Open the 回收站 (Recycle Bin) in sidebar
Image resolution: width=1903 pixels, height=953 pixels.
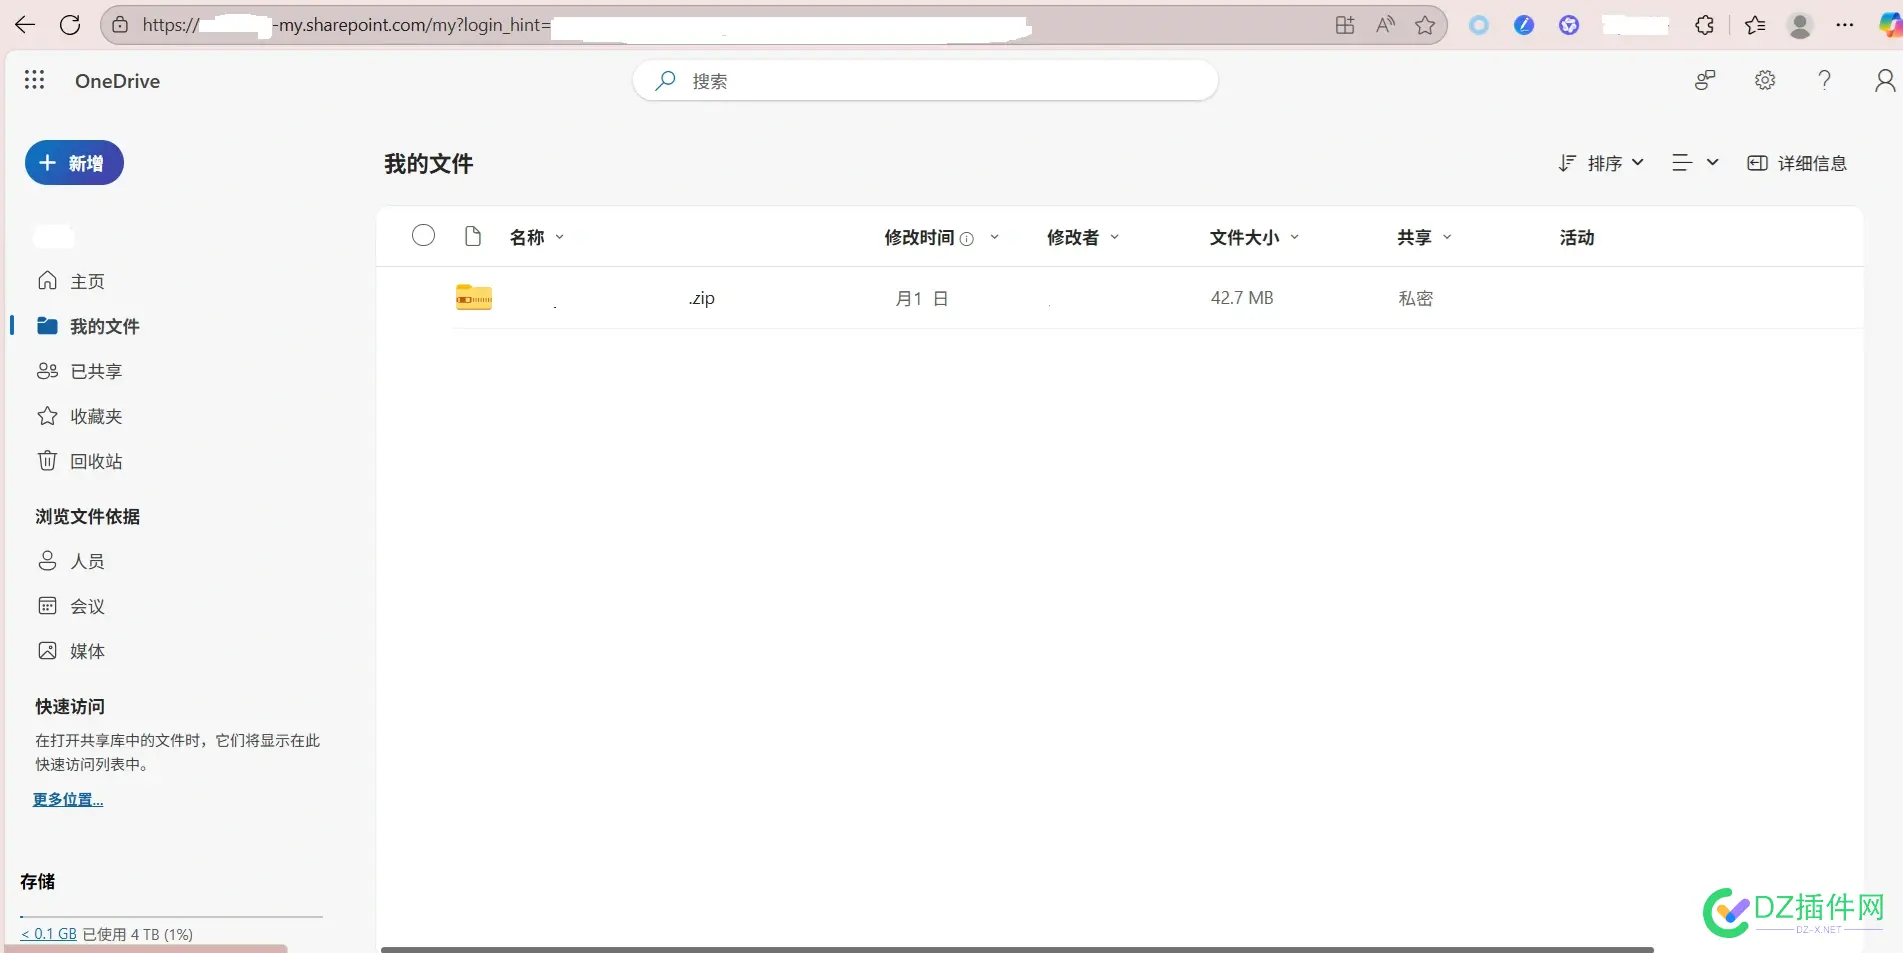(x=97, y=461)
